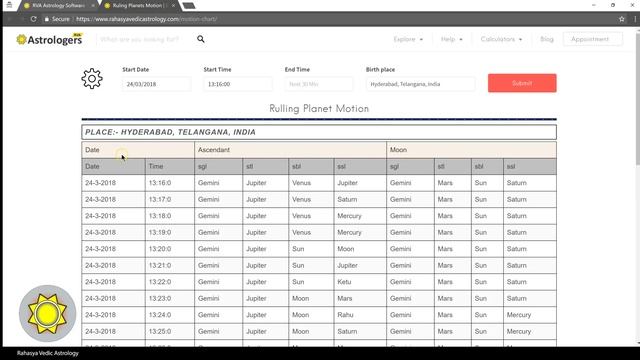This screenshot has width=640, height=360.
Task: Click the browser address bar URL
Action: (146, 19)
